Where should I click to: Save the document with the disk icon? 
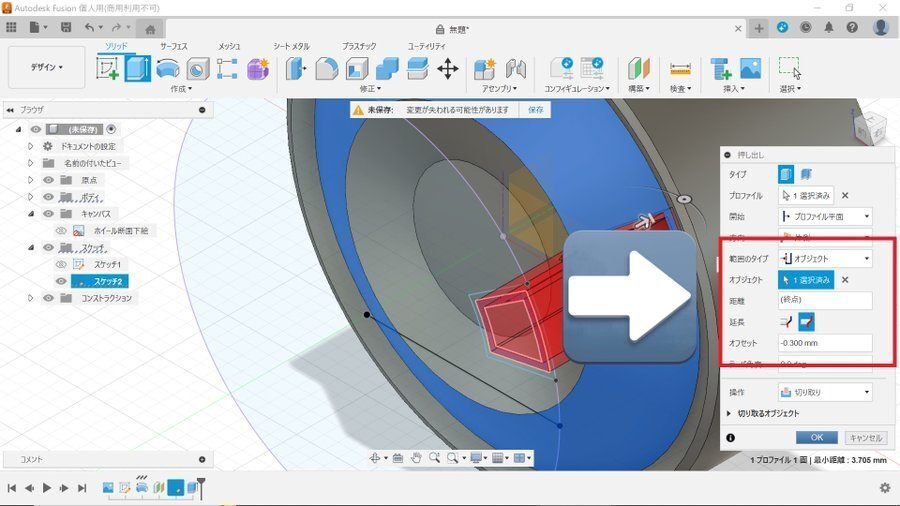[x=66, y=27]
